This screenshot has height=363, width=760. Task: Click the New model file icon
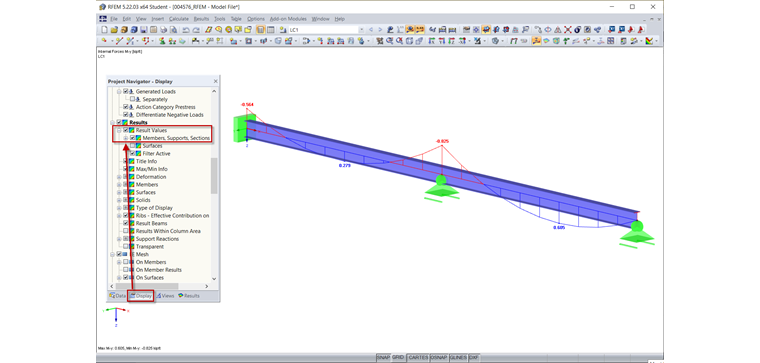[x=104, y=30]
